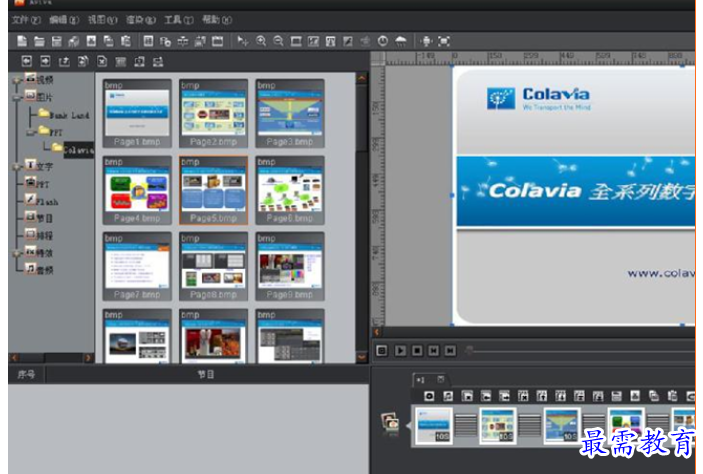Click the next frame playback button
This screenshot has width=703, height=474.
click(450, 350)
